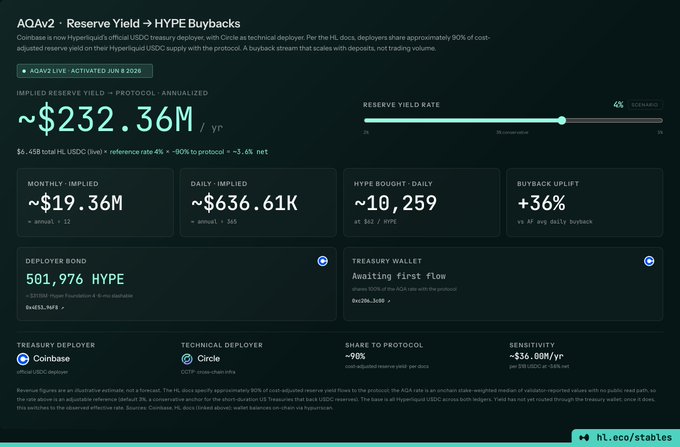
Task: Click the ~$232.36M annualized yield figure
Action: pyautogui.click(x=105, y=119)
